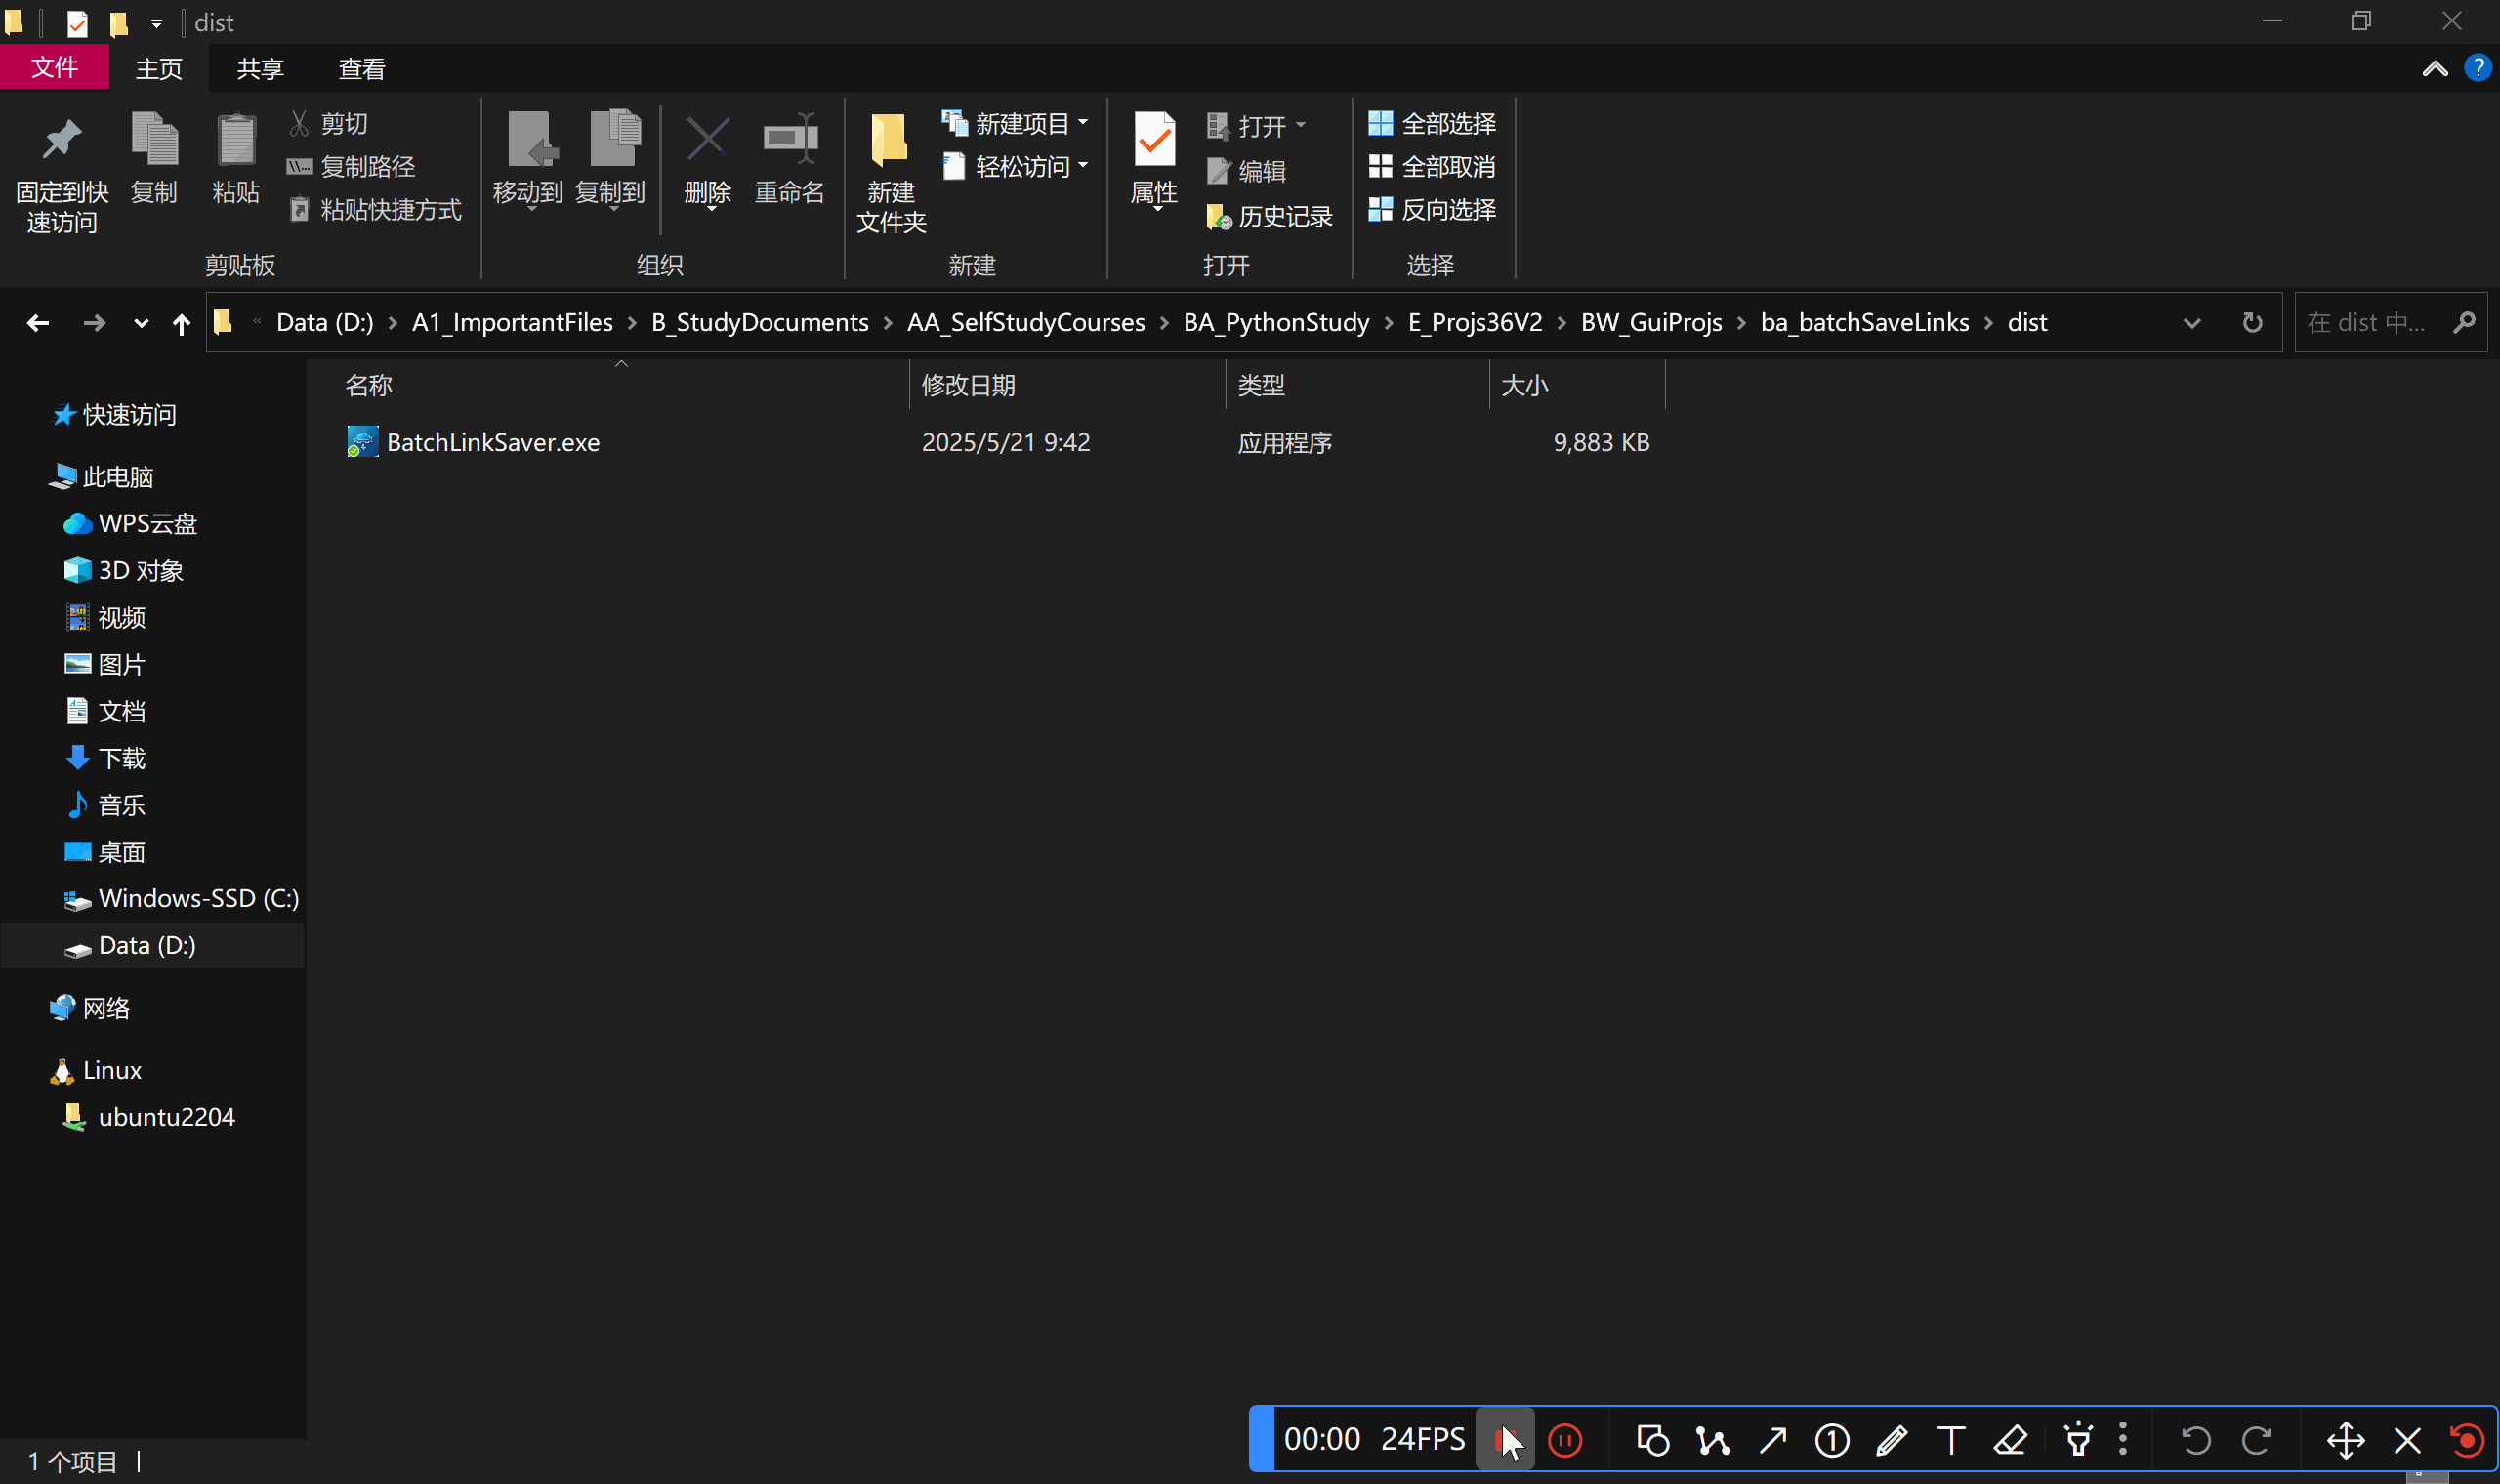
Task: Select the pencil drawing tool
Action: (x=1891, y=1440)
